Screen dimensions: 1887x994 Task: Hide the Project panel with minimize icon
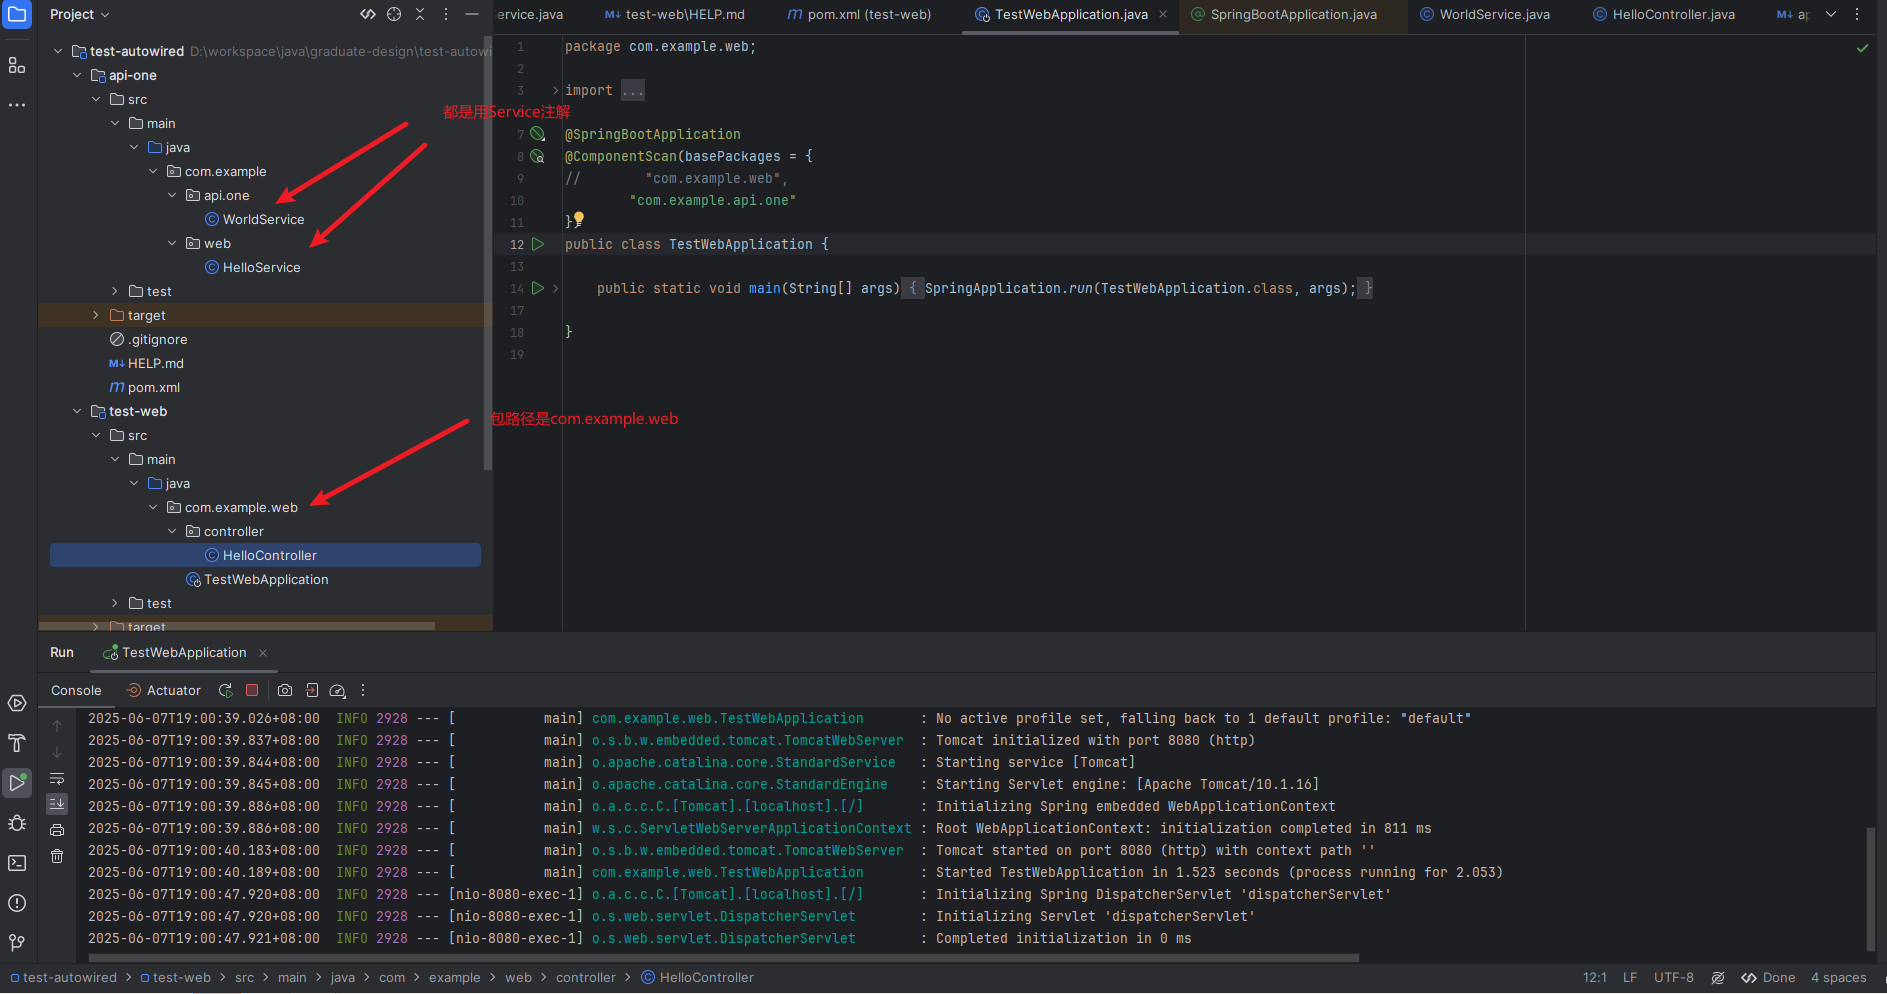click(472, 14)
